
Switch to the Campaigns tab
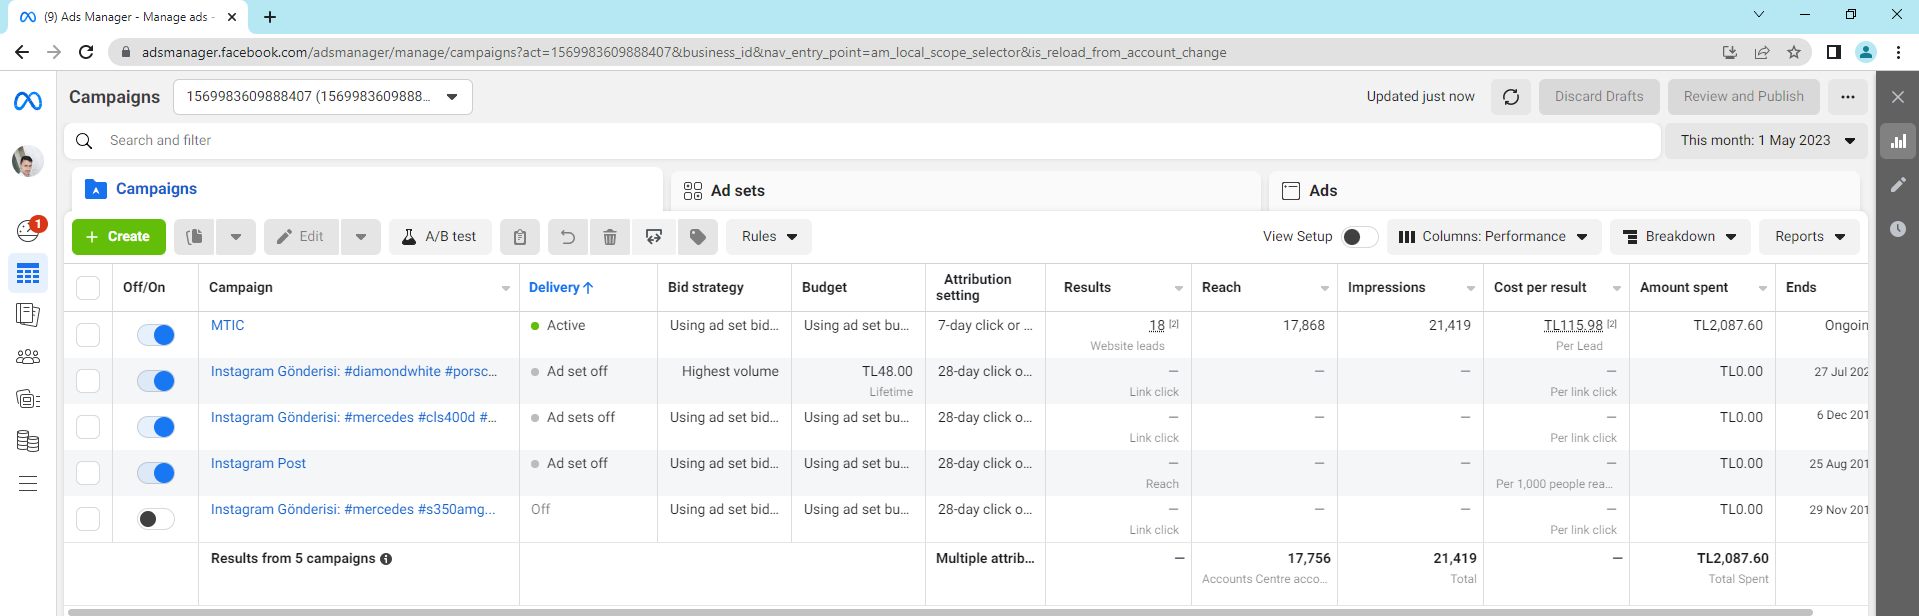click(367, 189)
